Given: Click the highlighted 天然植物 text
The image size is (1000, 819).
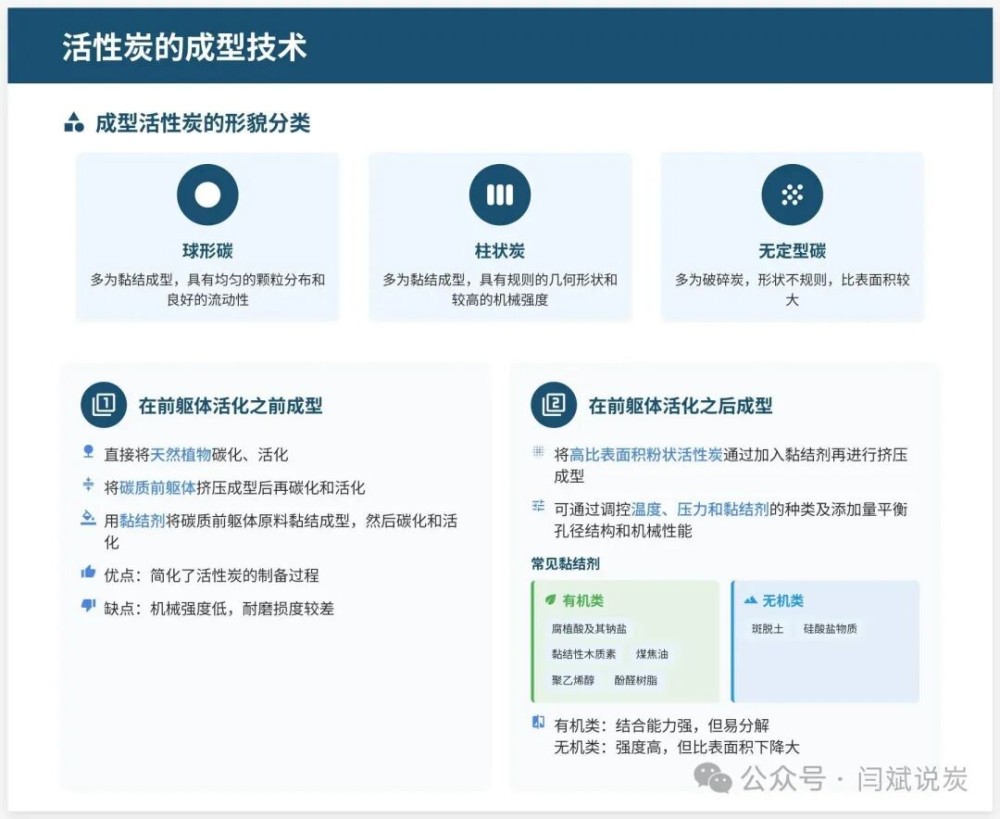Looking at the screenshot, I should (x=181, y=455).
